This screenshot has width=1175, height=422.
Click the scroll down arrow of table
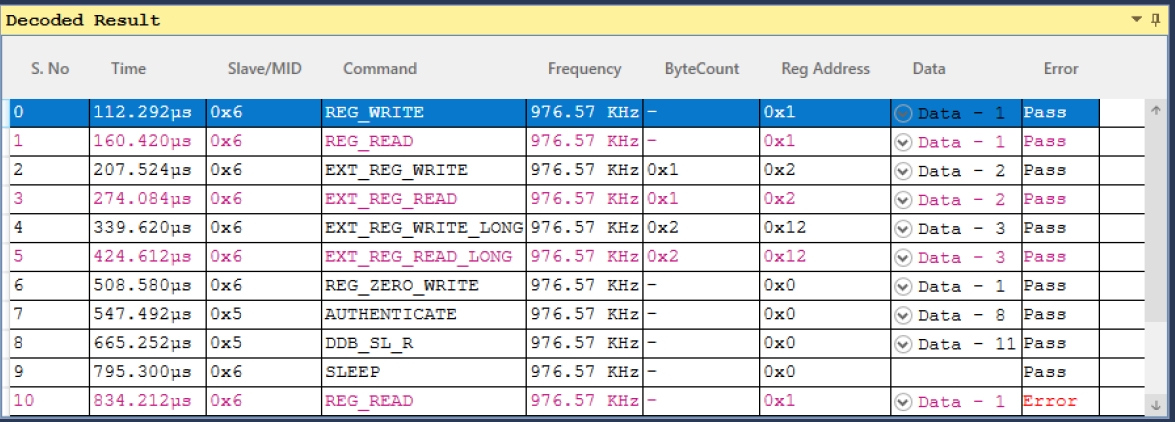click(x=1155, y=405)
